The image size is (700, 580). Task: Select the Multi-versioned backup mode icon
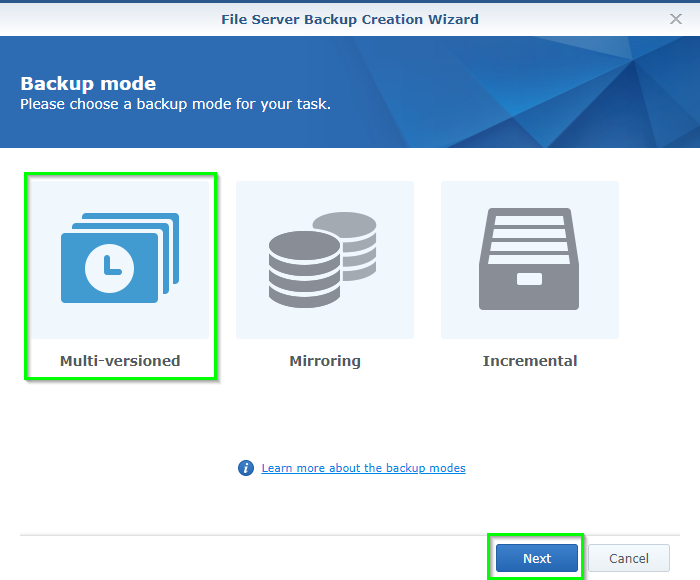coord(120,258)
